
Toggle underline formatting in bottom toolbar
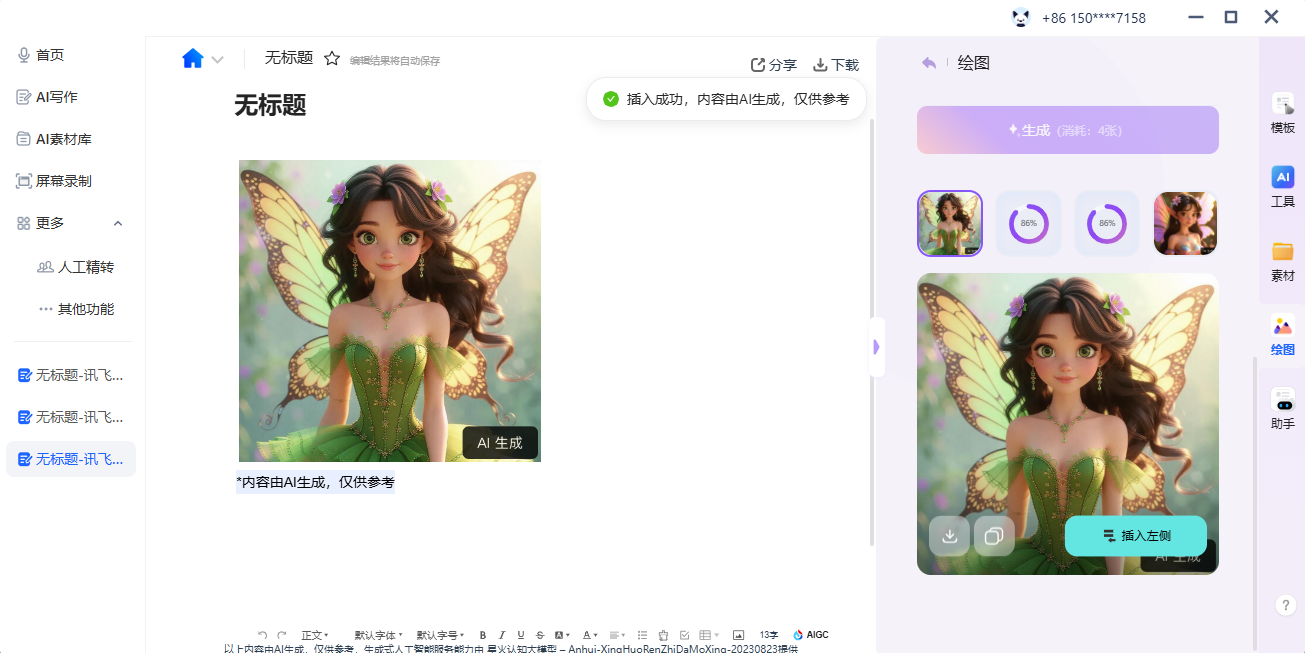520,635
